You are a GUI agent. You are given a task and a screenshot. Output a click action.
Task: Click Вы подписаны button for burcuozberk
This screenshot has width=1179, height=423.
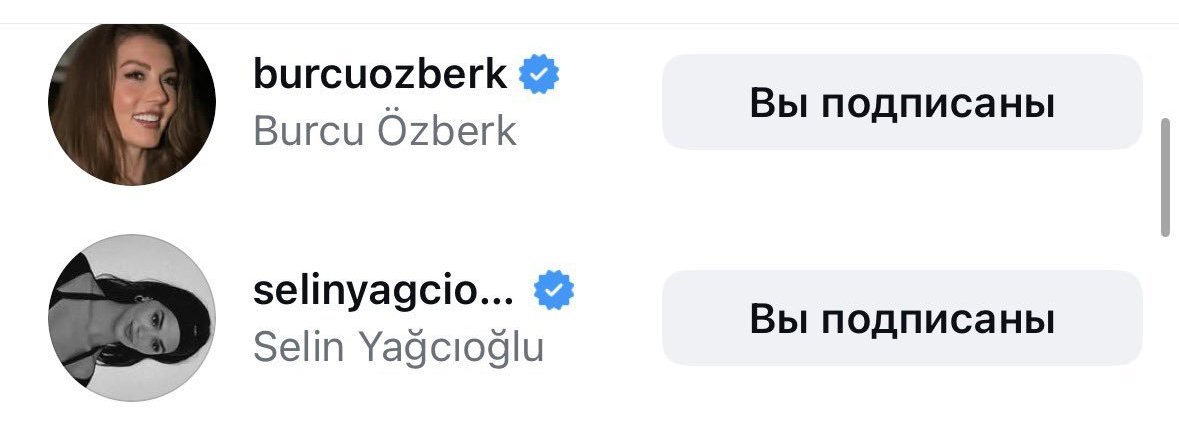click(x=902, y=102)
